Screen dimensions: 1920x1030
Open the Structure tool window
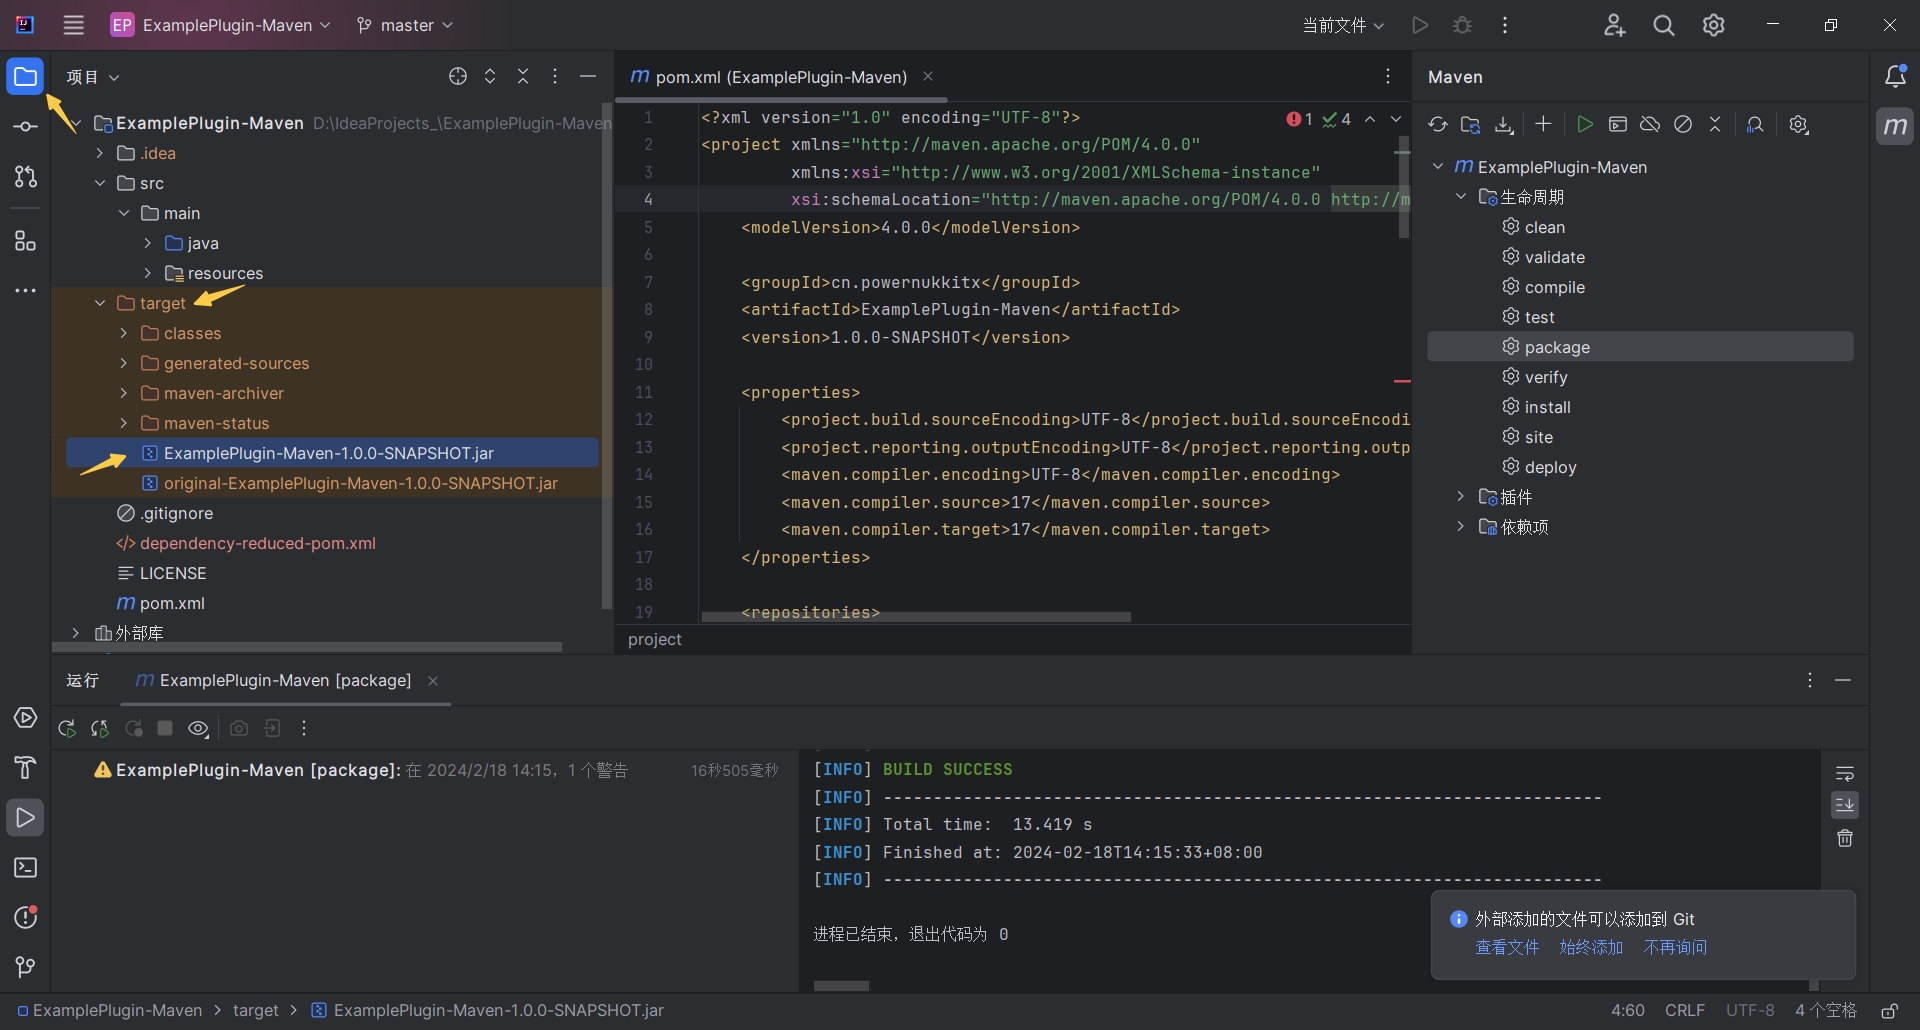coord(25,241)
